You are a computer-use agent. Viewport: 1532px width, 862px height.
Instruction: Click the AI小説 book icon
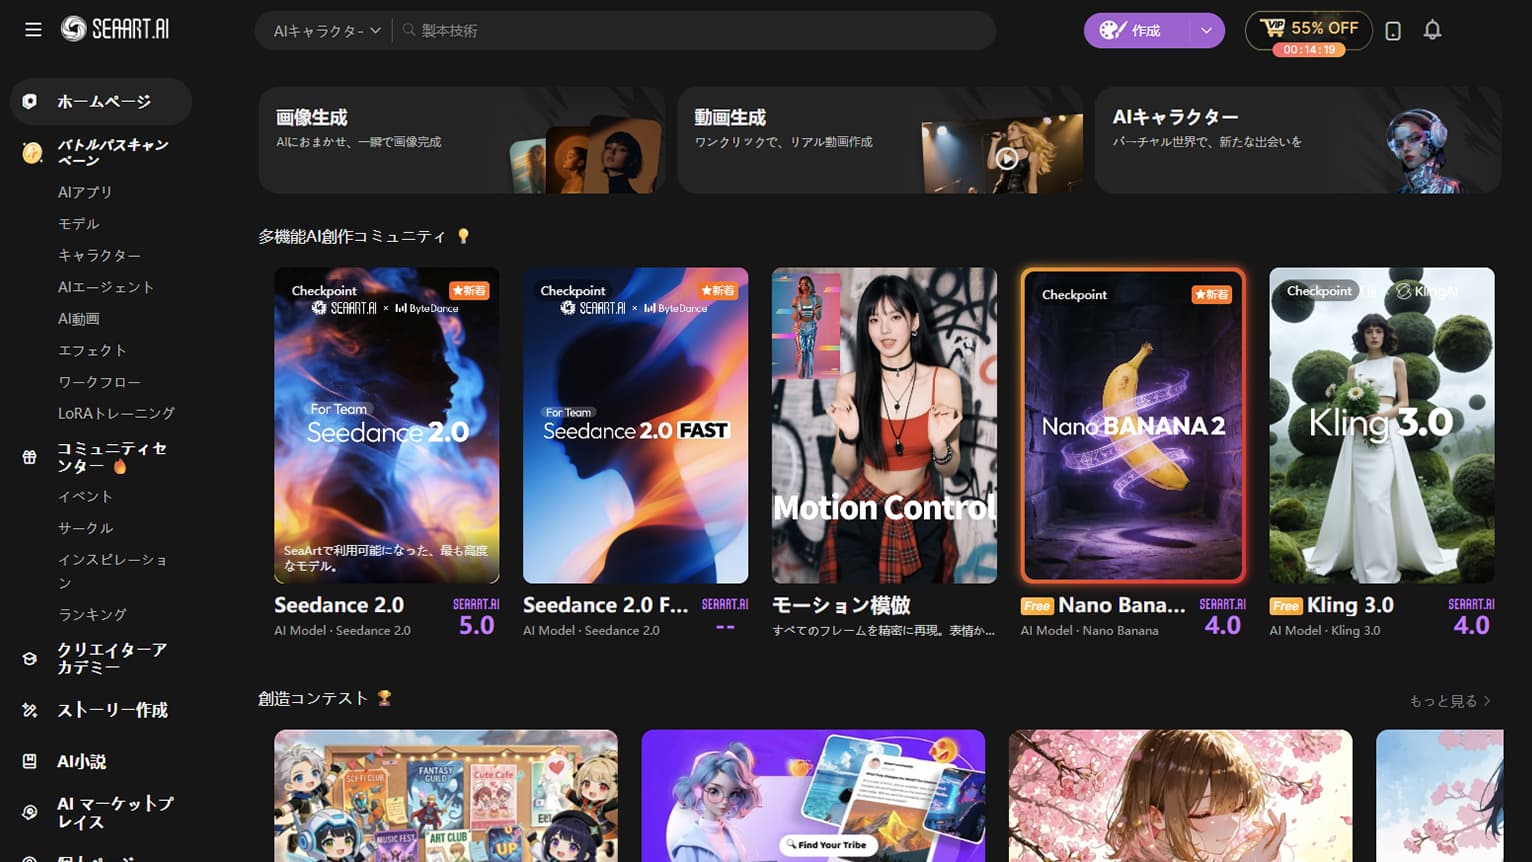coord(30,761)
